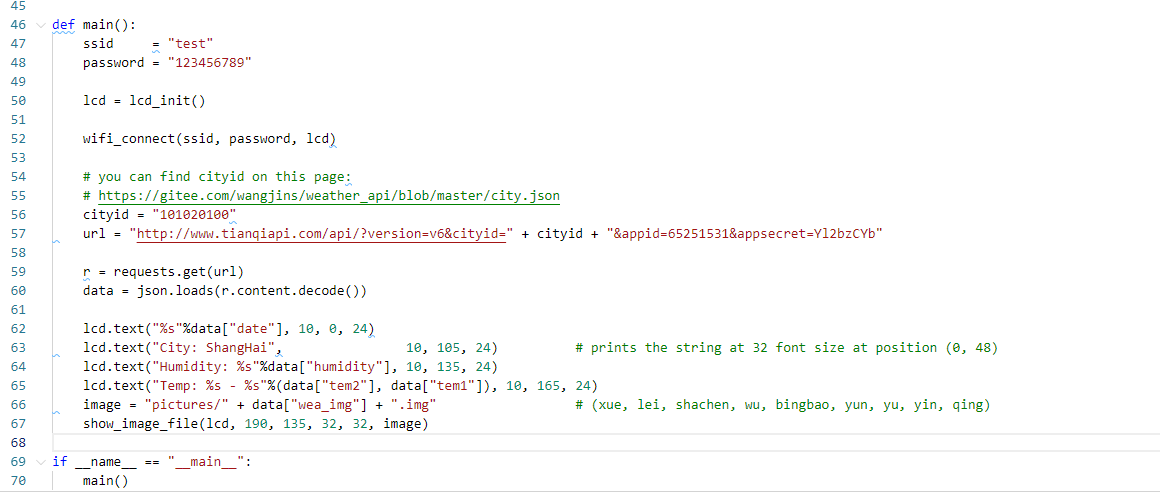
Task: Click comment about 32 font size
Action: [x=787, y=347]
